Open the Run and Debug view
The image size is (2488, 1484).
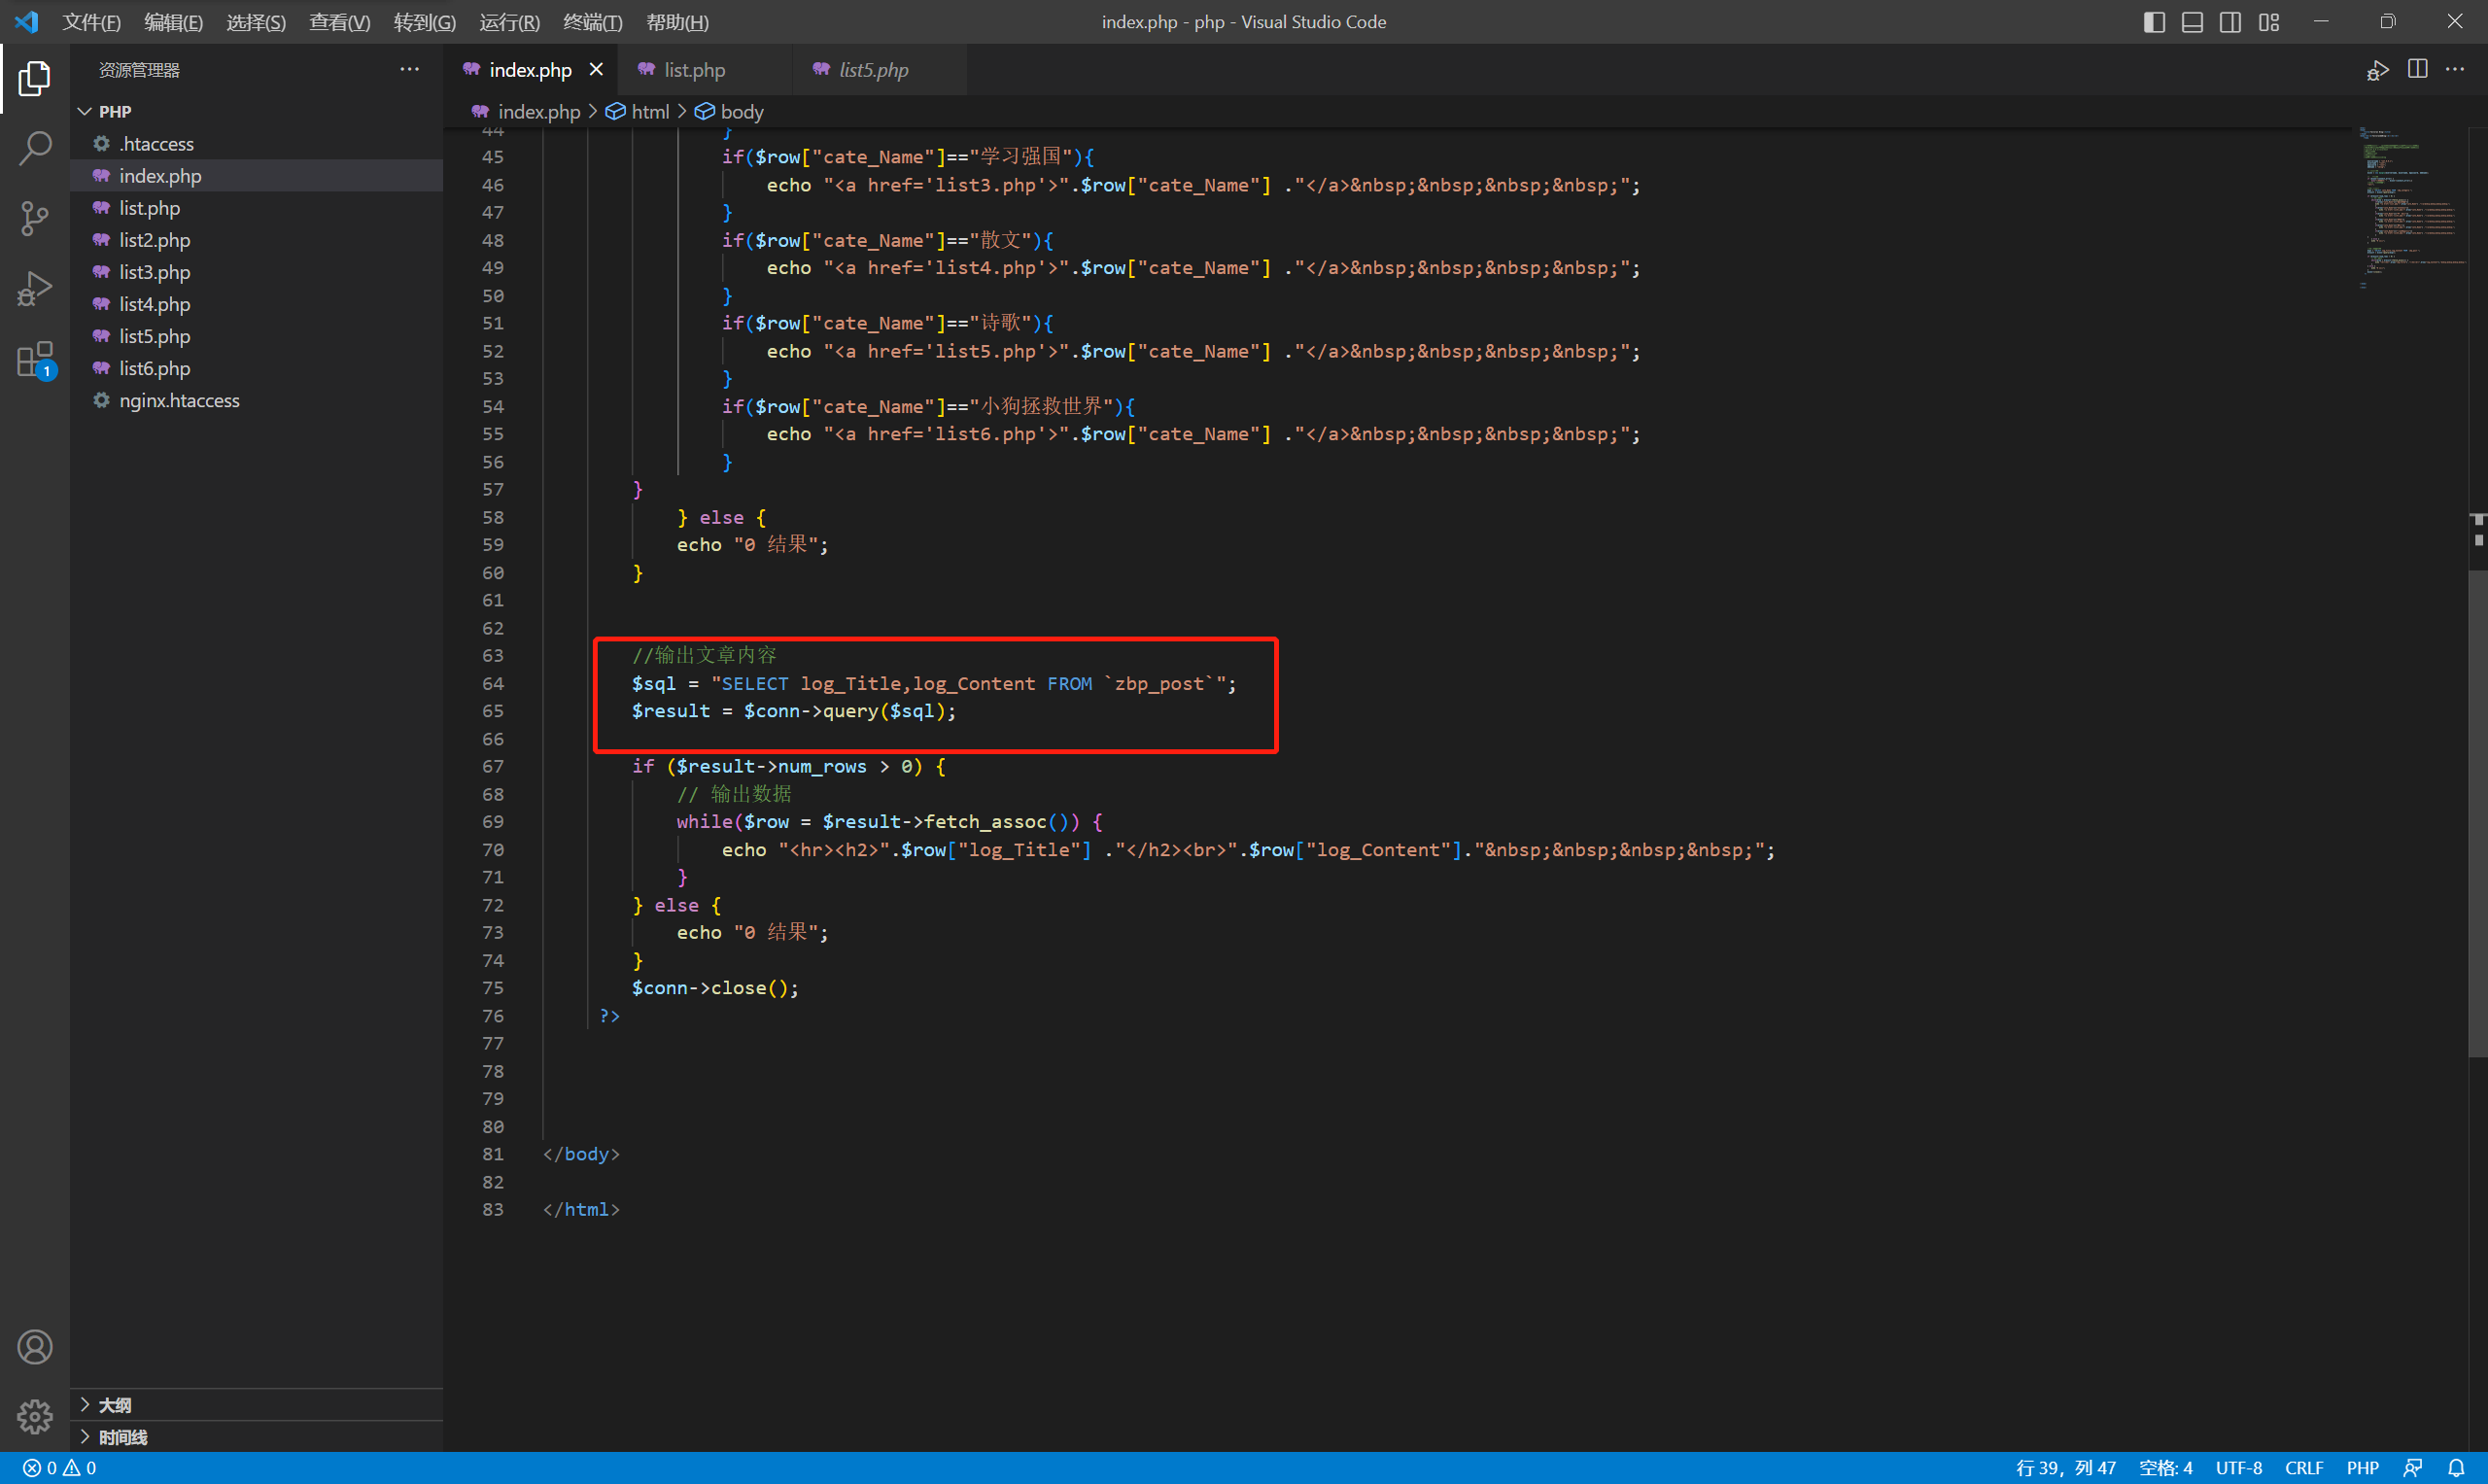click(35, 289)
